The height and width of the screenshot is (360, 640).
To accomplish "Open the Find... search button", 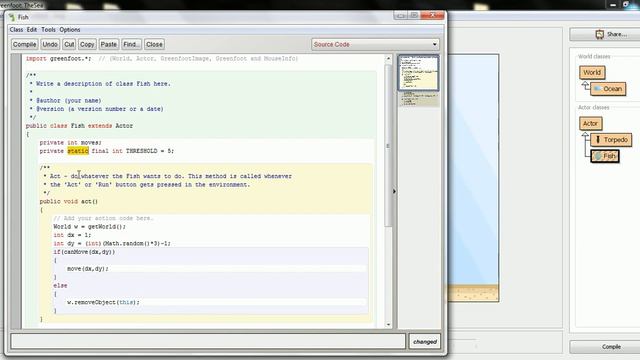I will (x=131, y=44).
